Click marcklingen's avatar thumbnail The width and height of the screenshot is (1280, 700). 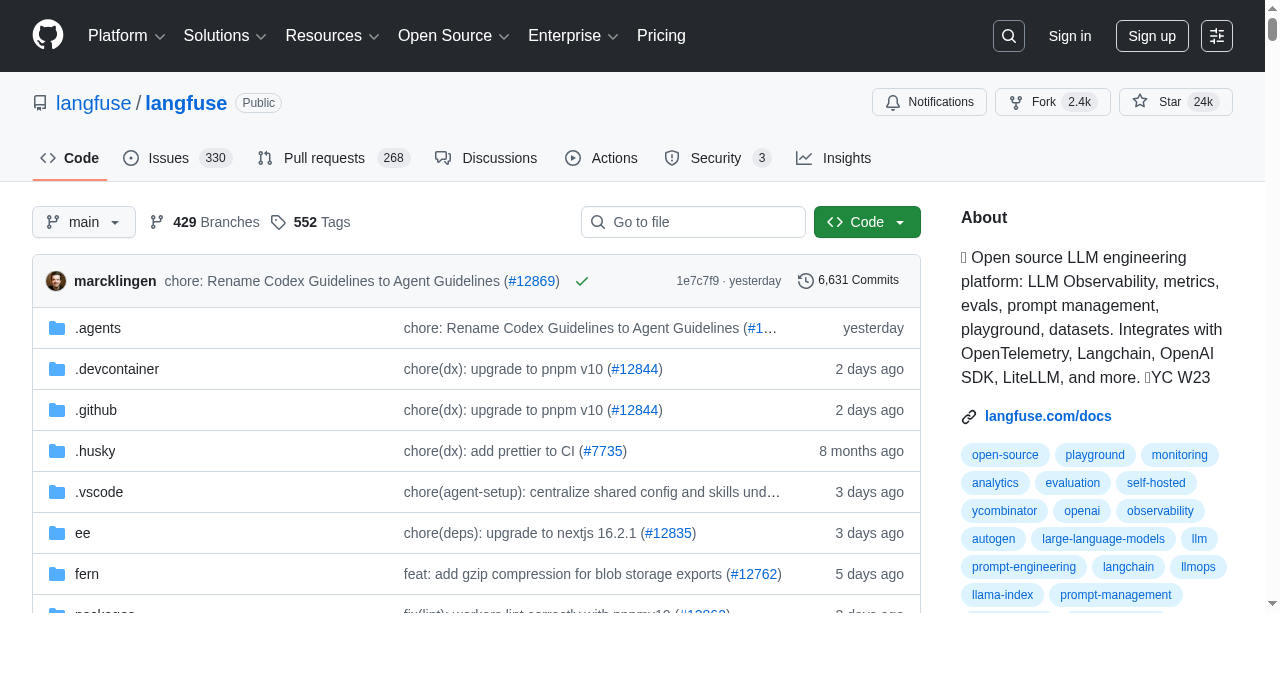point(56,281)
